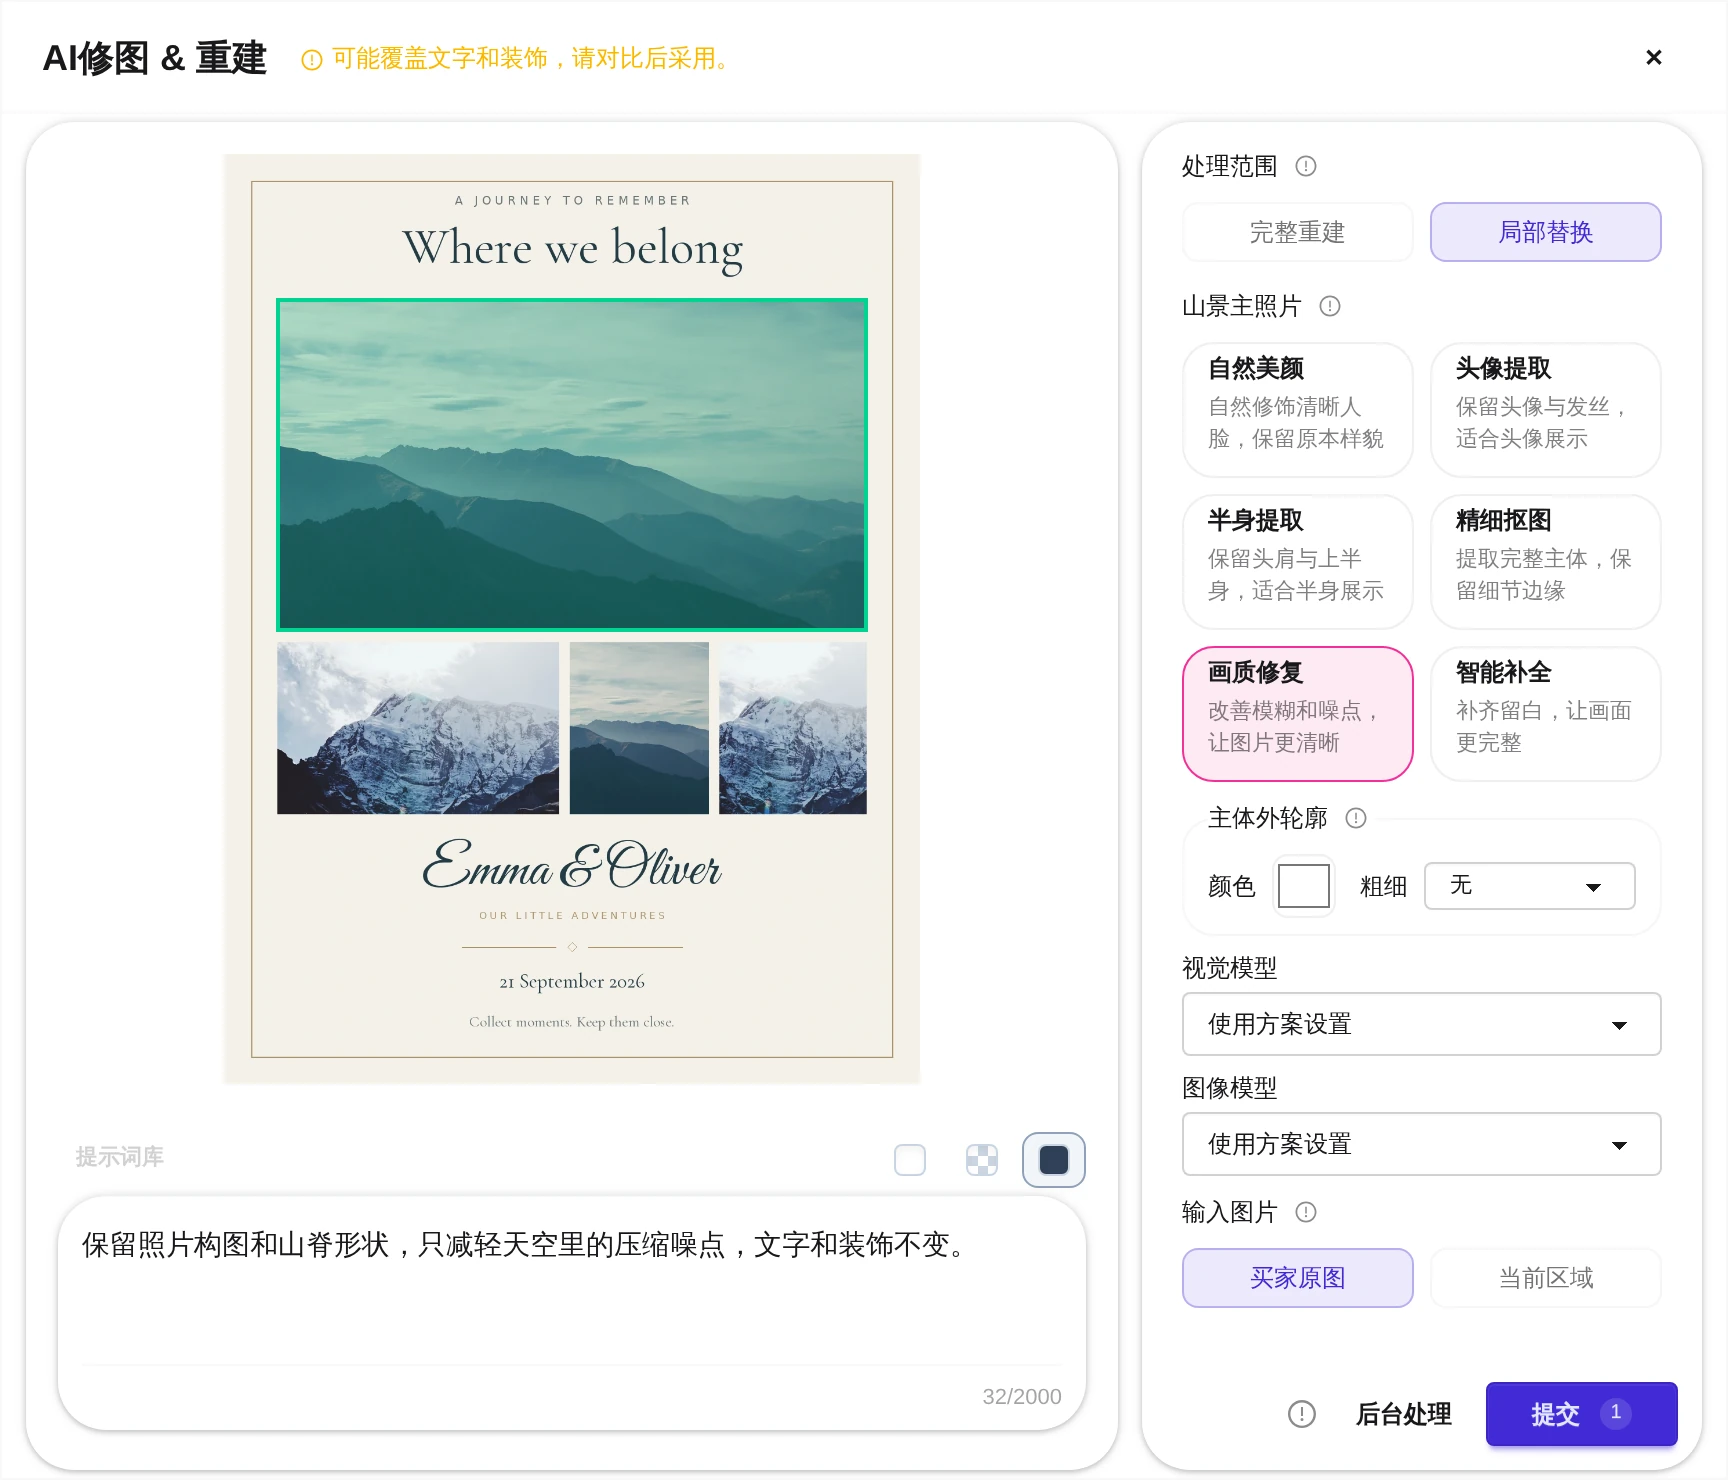Click the warning icon in the header notice
The image size is (1728, 1480).
312,60
